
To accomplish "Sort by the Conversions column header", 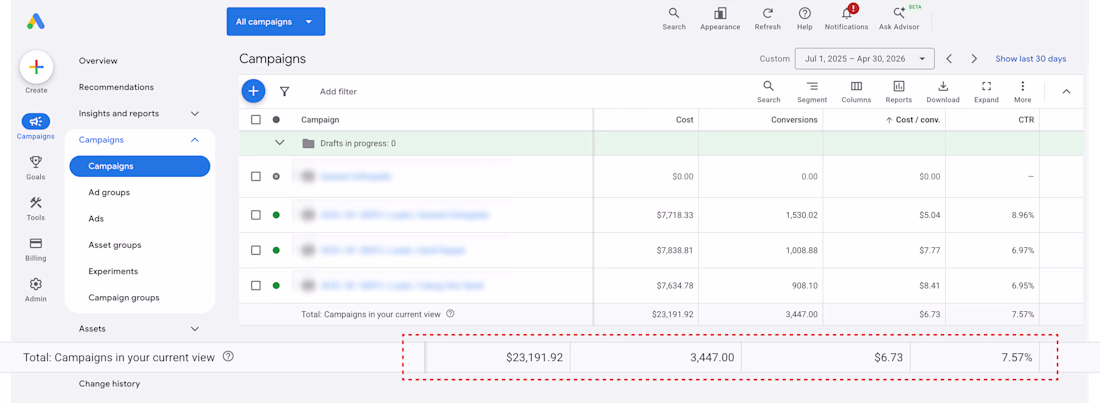I will click(794, 120).
